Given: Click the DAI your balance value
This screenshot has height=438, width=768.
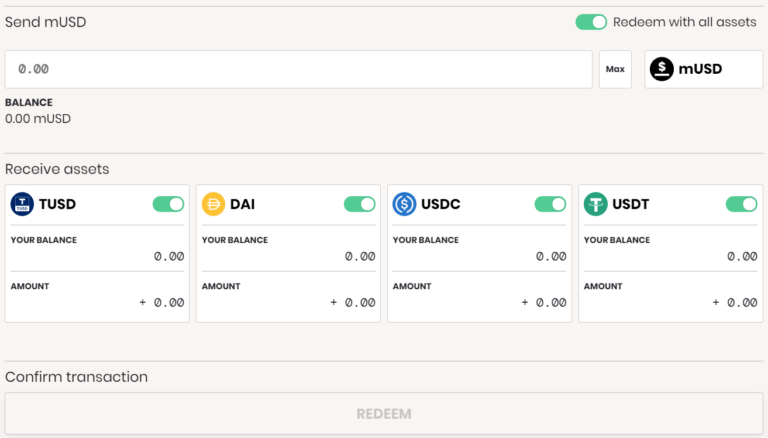Looking at the screenshot, I should tap(360, 256).
